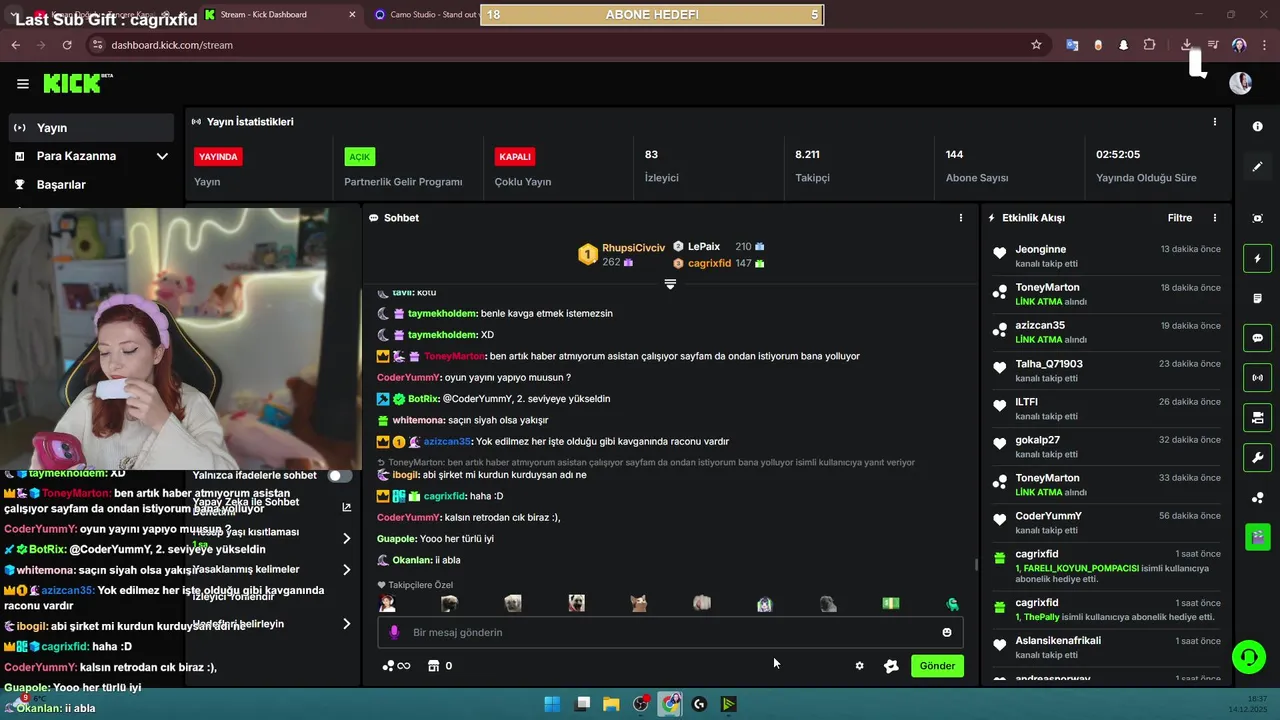Bookmark page with the star icon
1280x720 pixels.
click(x=1036, y=45)
